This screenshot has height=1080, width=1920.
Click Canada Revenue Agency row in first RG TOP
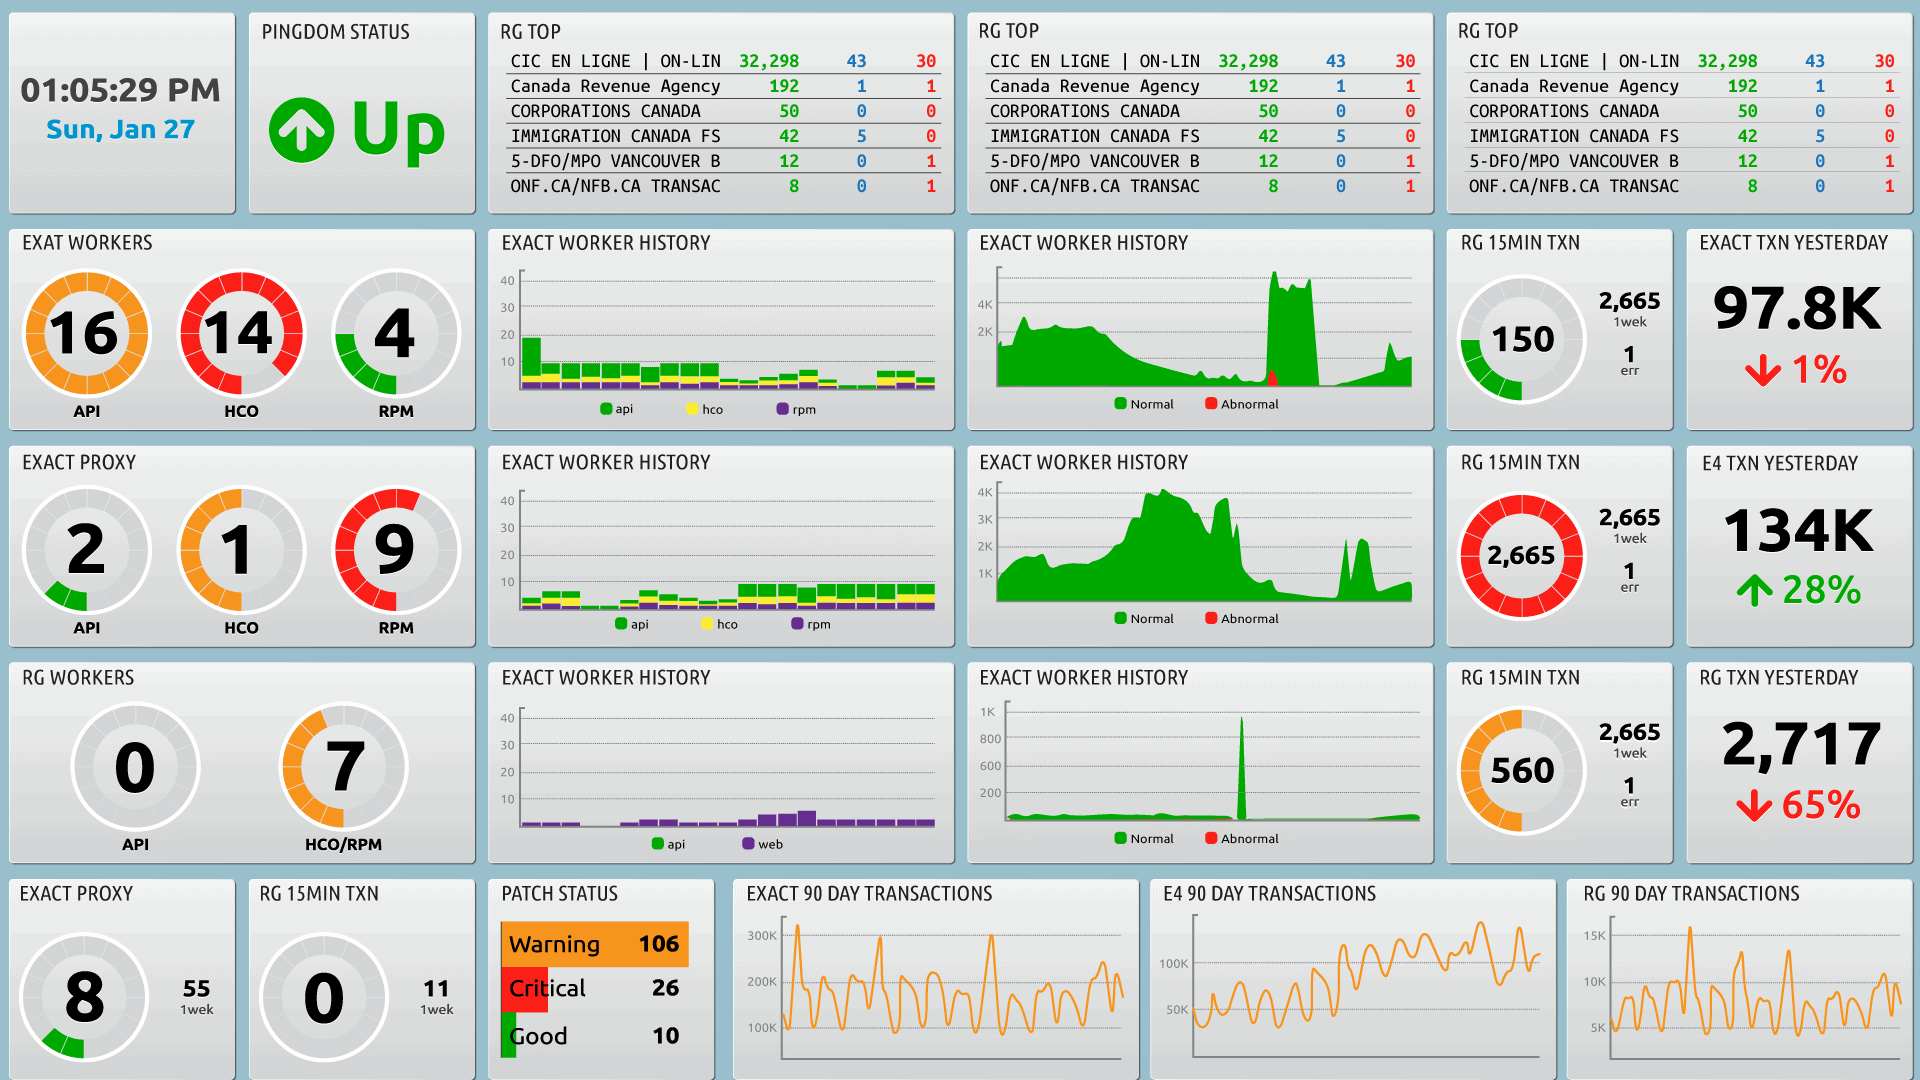click(615, 86)
